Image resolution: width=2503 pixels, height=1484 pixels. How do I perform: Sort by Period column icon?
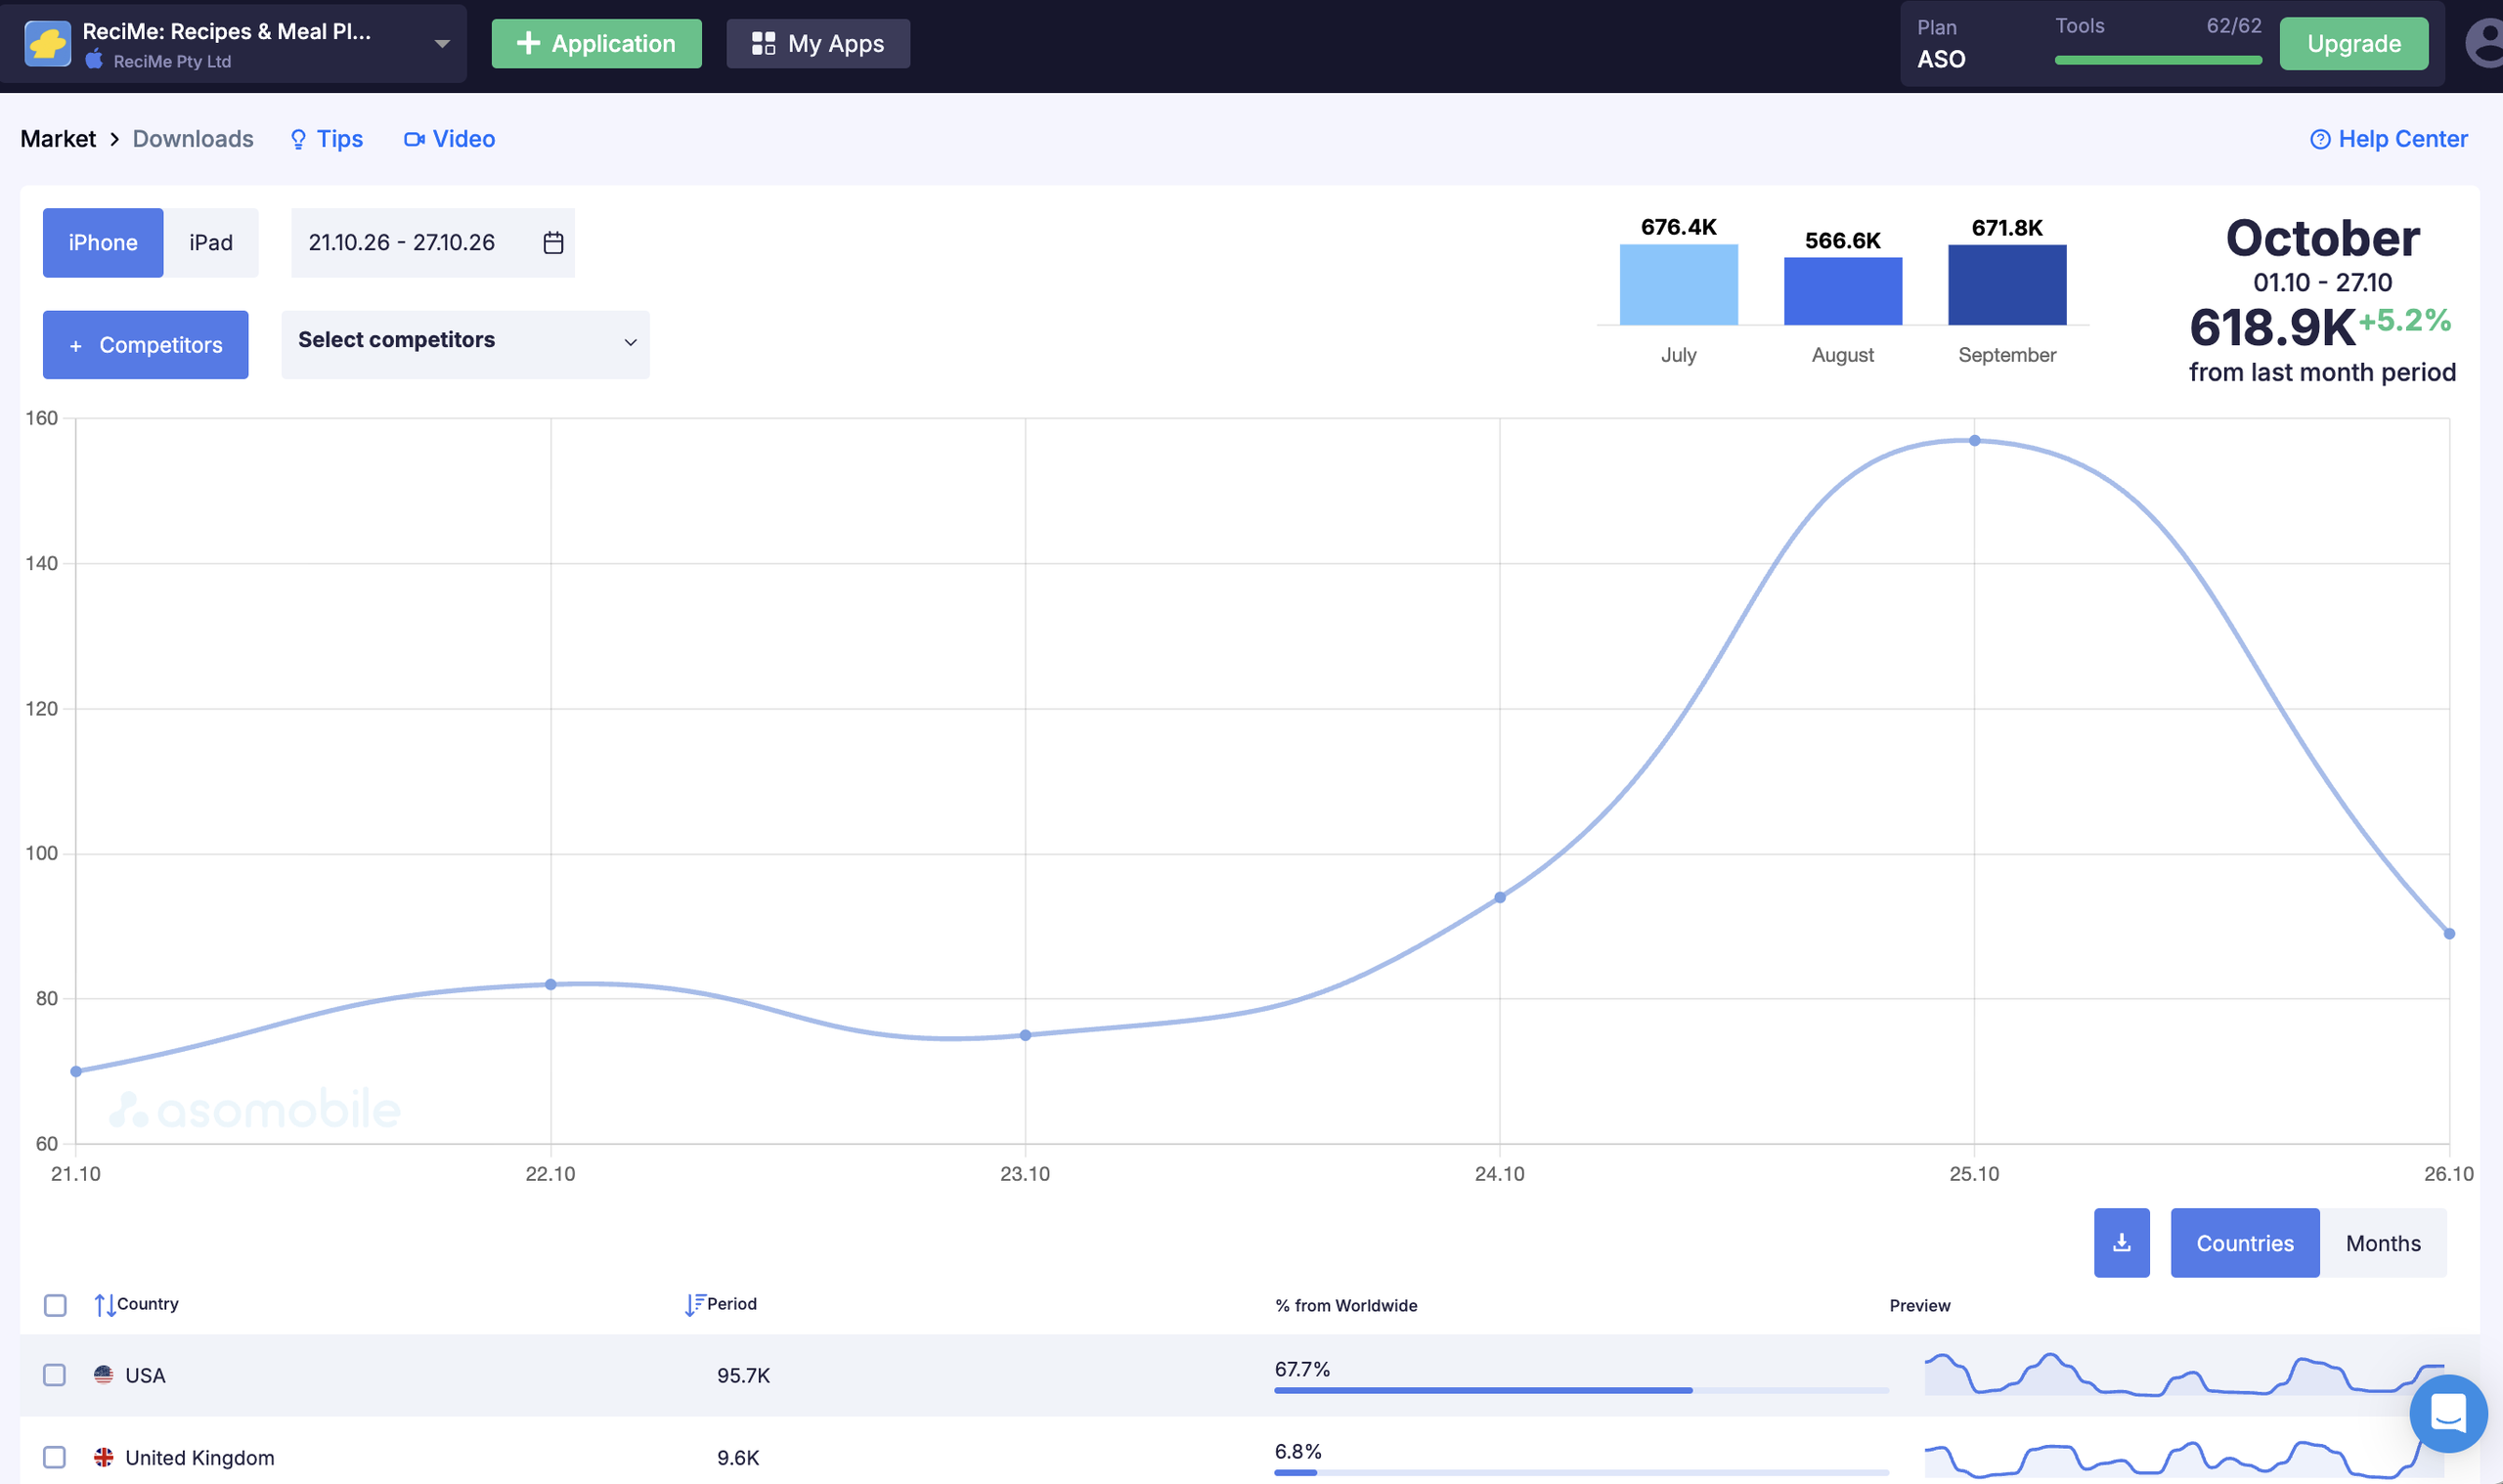pos(694,1305)
